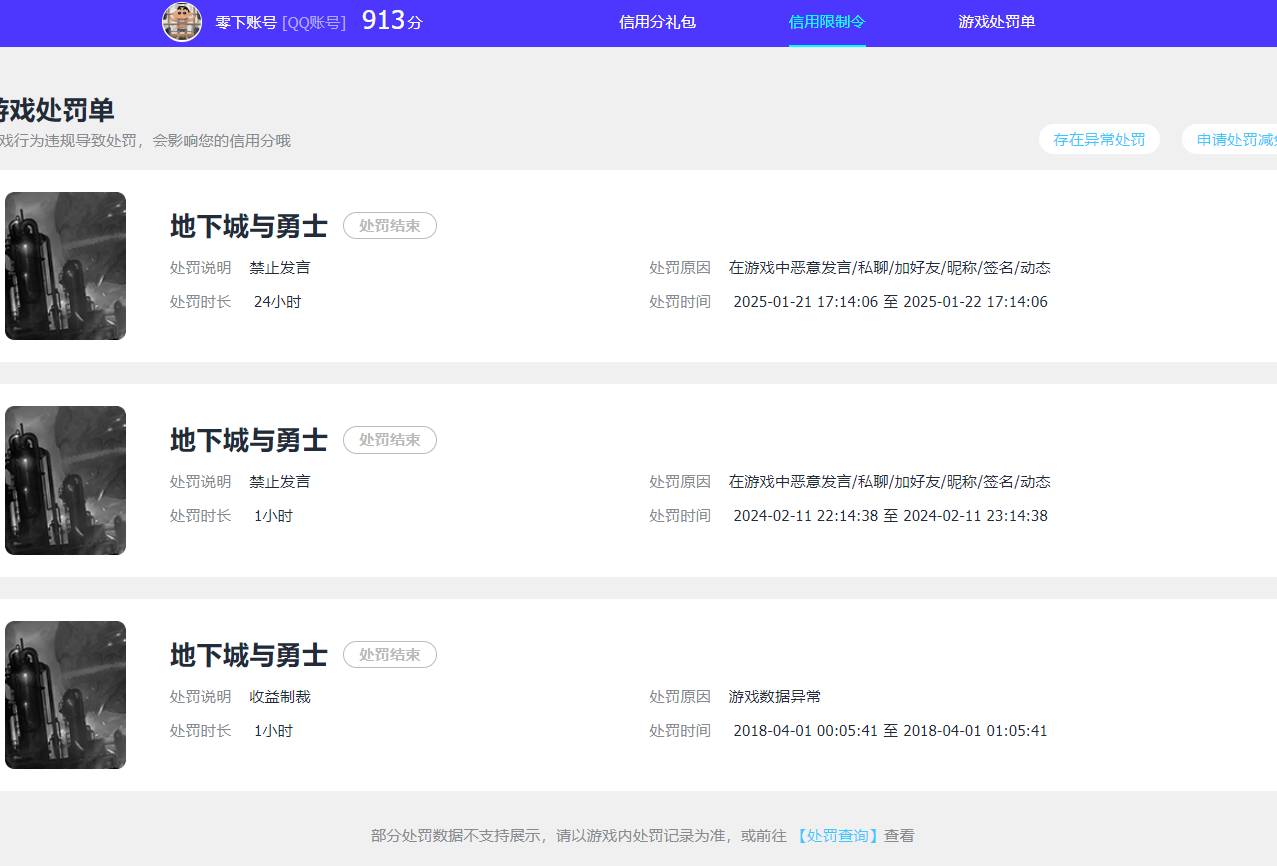Select the highlighted 信用限制令 tab
This screenshot has width=1277, height=866.
(827, 22)
